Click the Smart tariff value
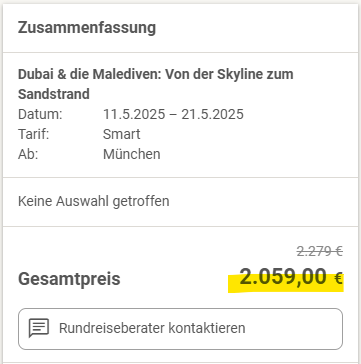The height and width of the screenshot is (364, 361). 122,134
